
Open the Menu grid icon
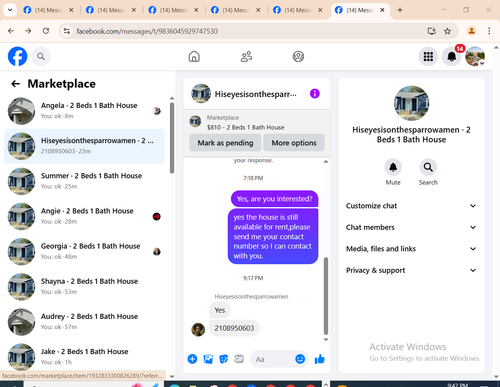(428, 56)
